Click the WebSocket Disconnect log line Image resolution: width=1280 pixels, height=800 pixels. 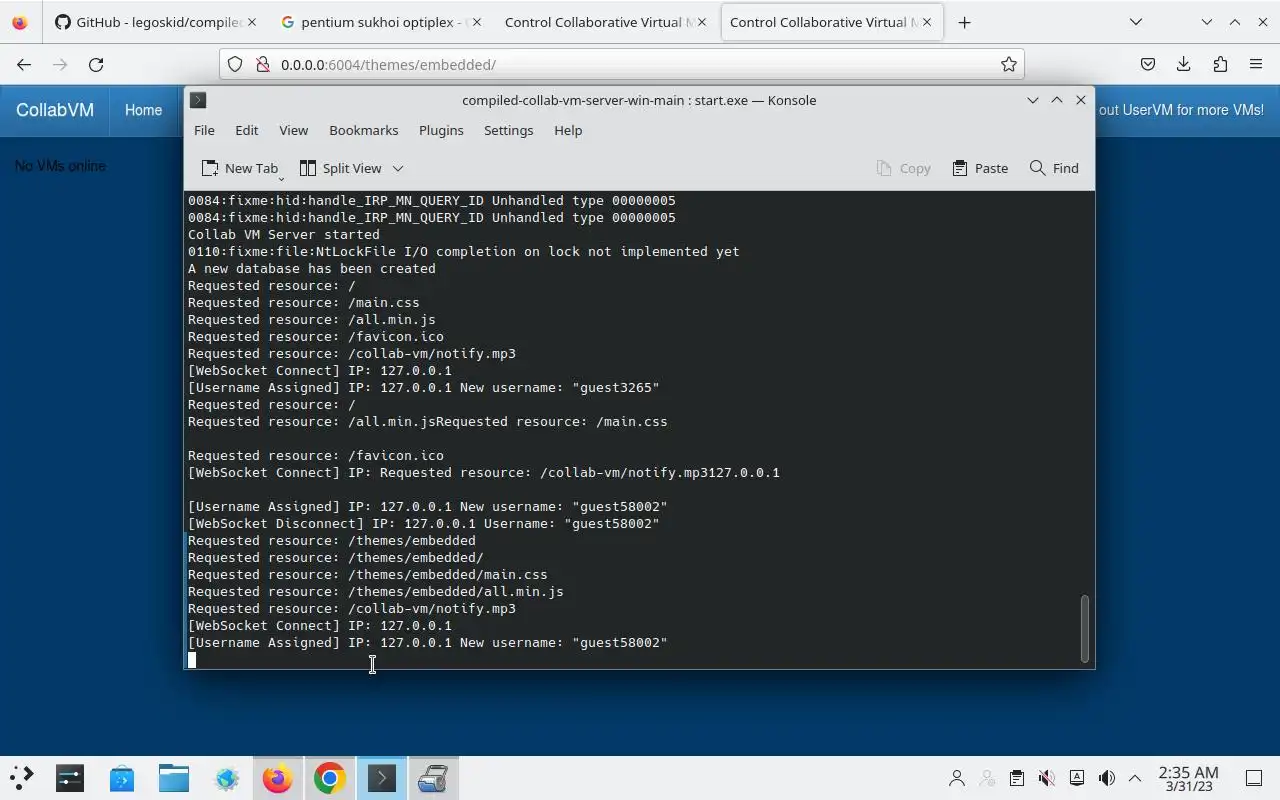pyautogui.click(x=424, y=523)
